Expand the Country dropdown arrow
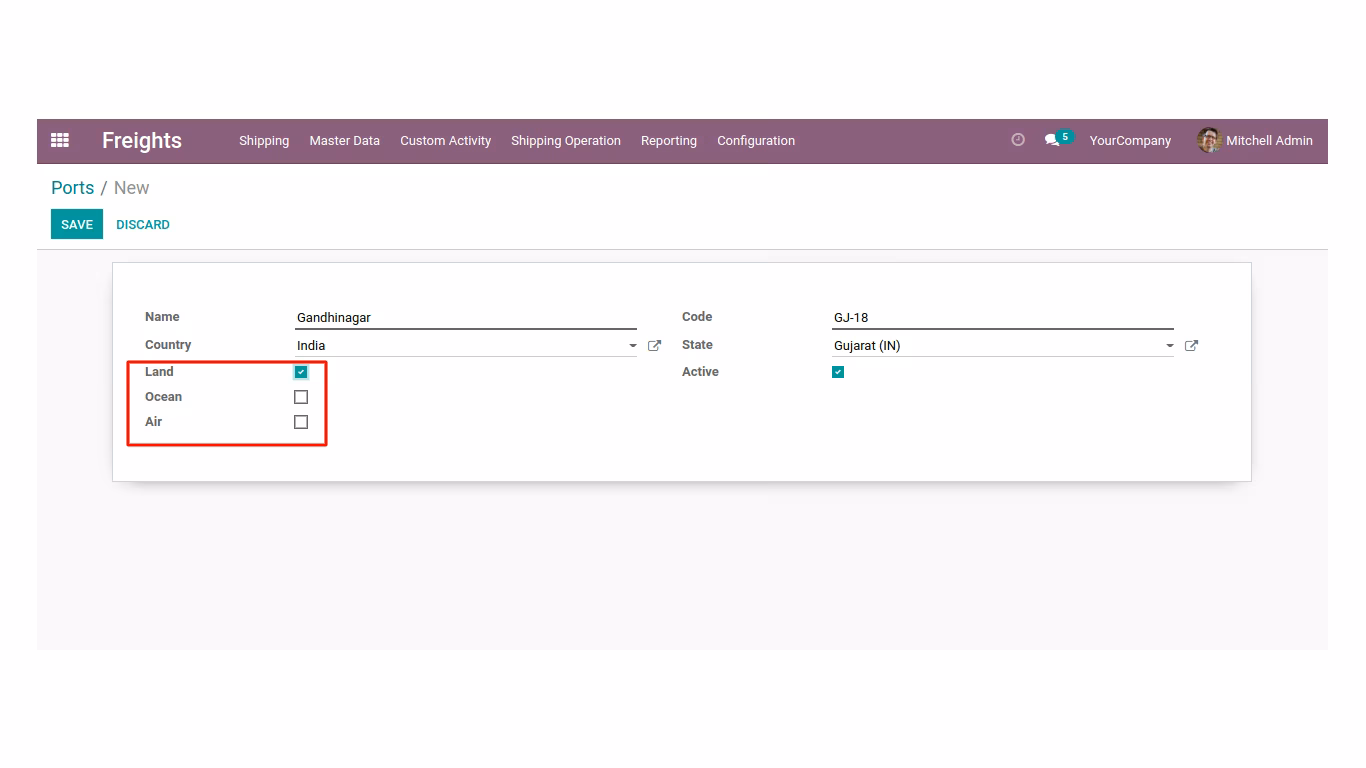Image resolution: width=1366 pixels, height=768 pixels. [x=632, y=346]
